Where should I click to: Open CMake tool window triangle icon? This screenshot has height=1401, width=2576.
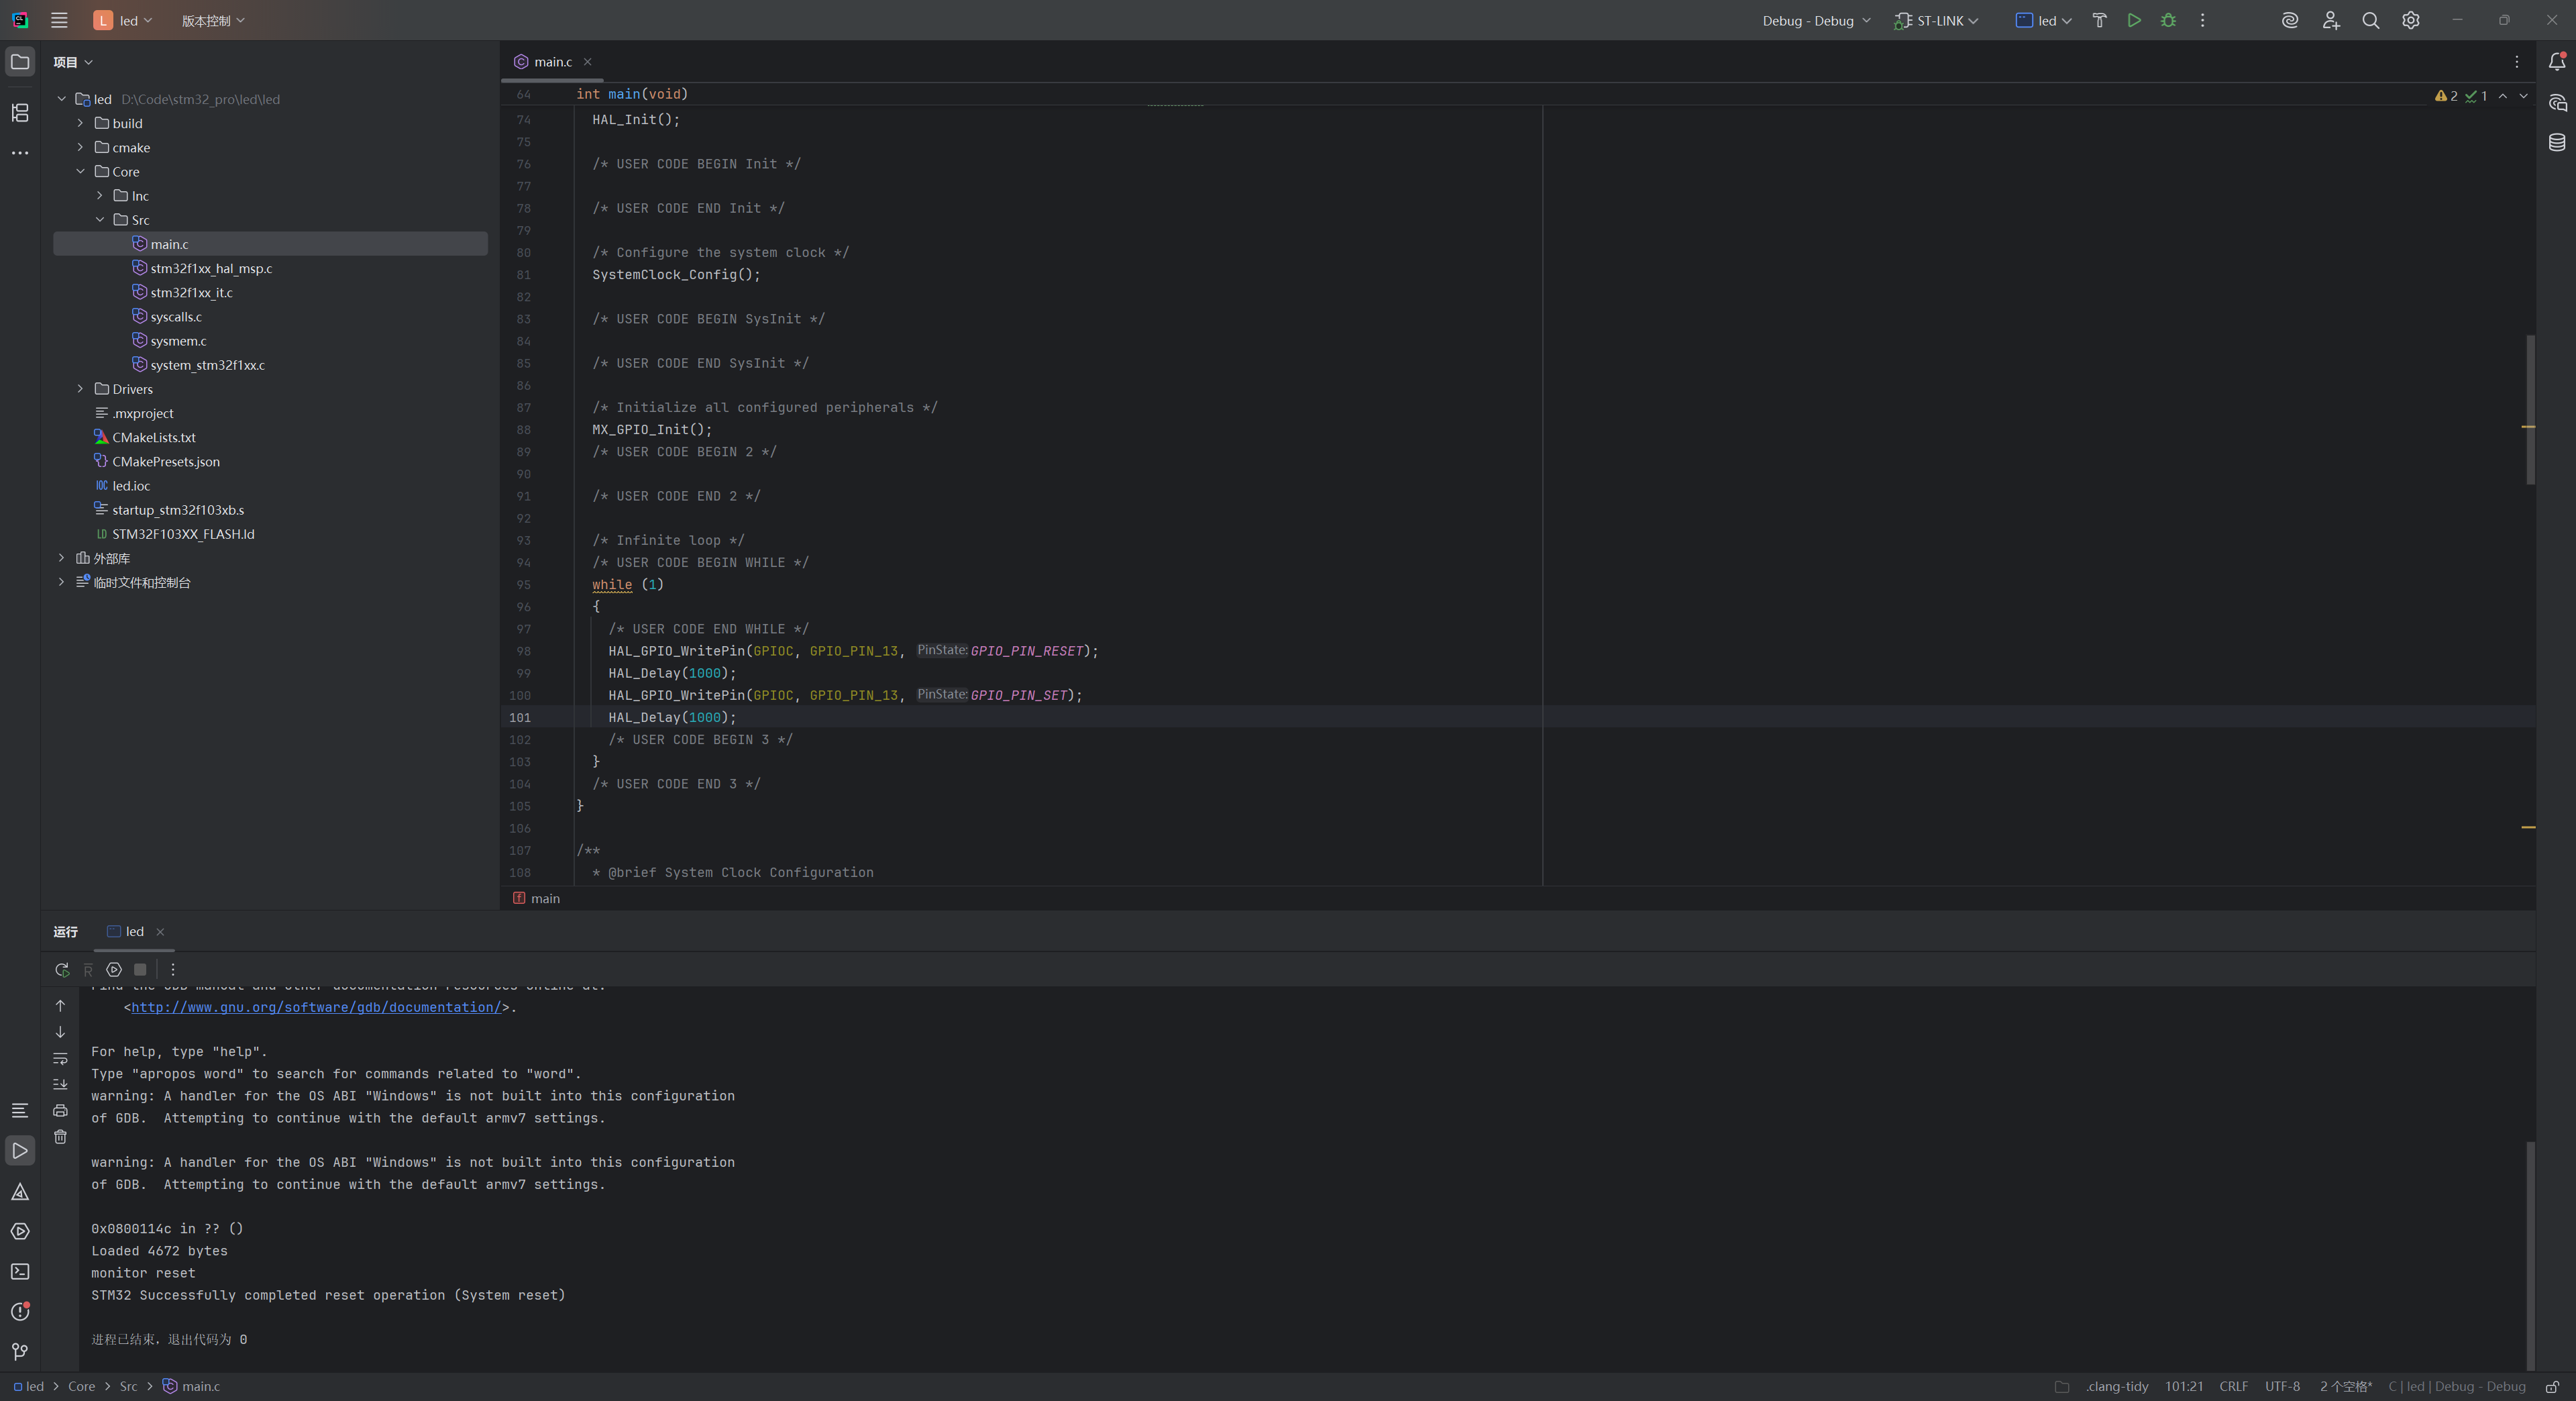(x=20, y=1191)
